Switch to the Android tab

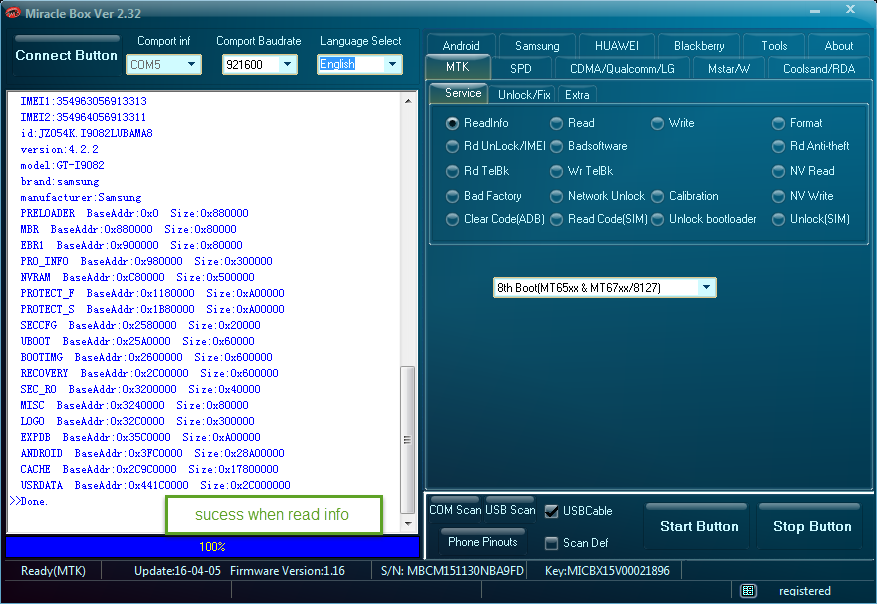point(461,45)
